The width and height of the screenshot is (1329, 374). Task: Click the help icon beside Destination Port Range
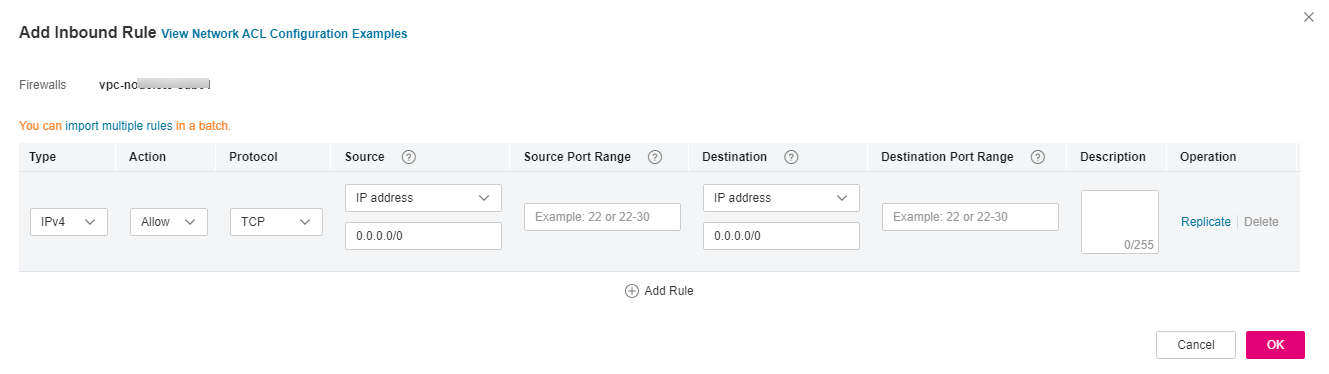(x=1038, y=157)
